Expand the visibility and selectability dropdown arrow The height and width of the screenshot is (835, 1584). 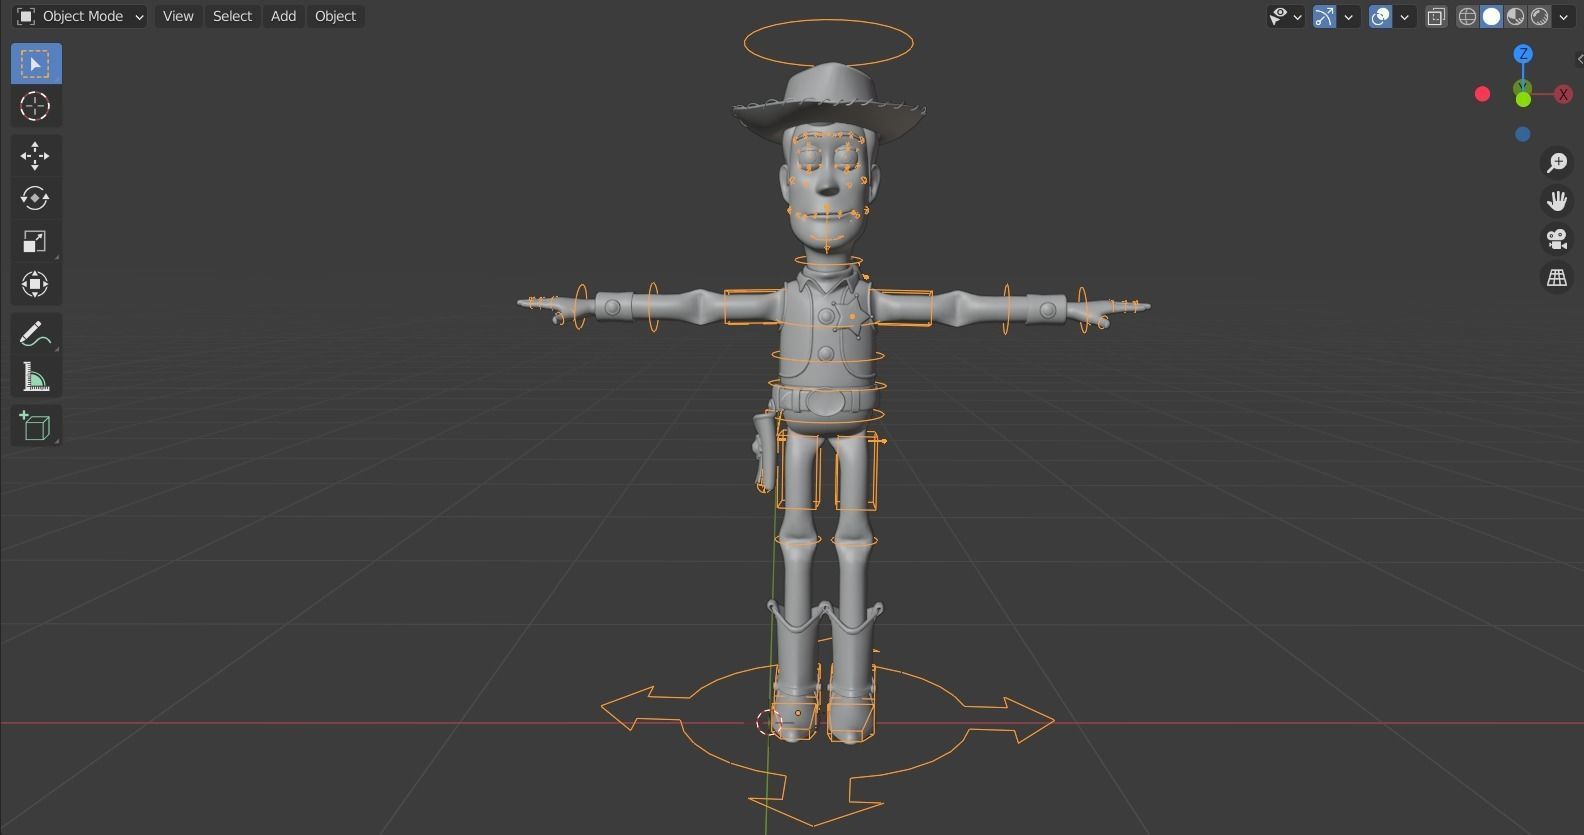pyautogui.click(x=1297, y=16)
